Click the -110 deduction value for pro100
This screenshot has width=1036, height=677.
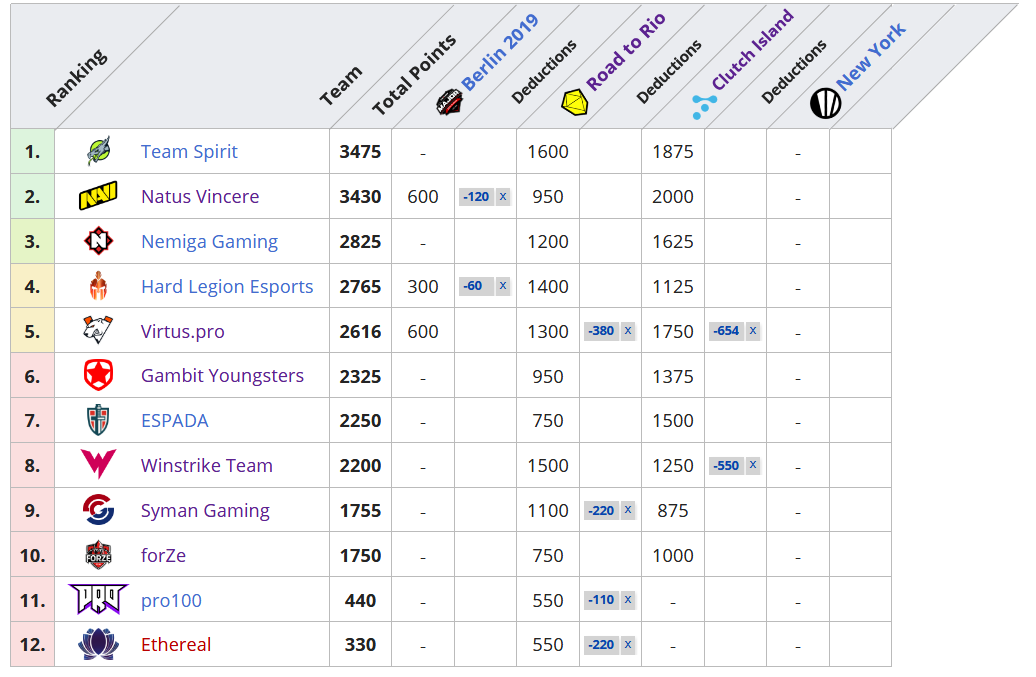coord(602,600)
